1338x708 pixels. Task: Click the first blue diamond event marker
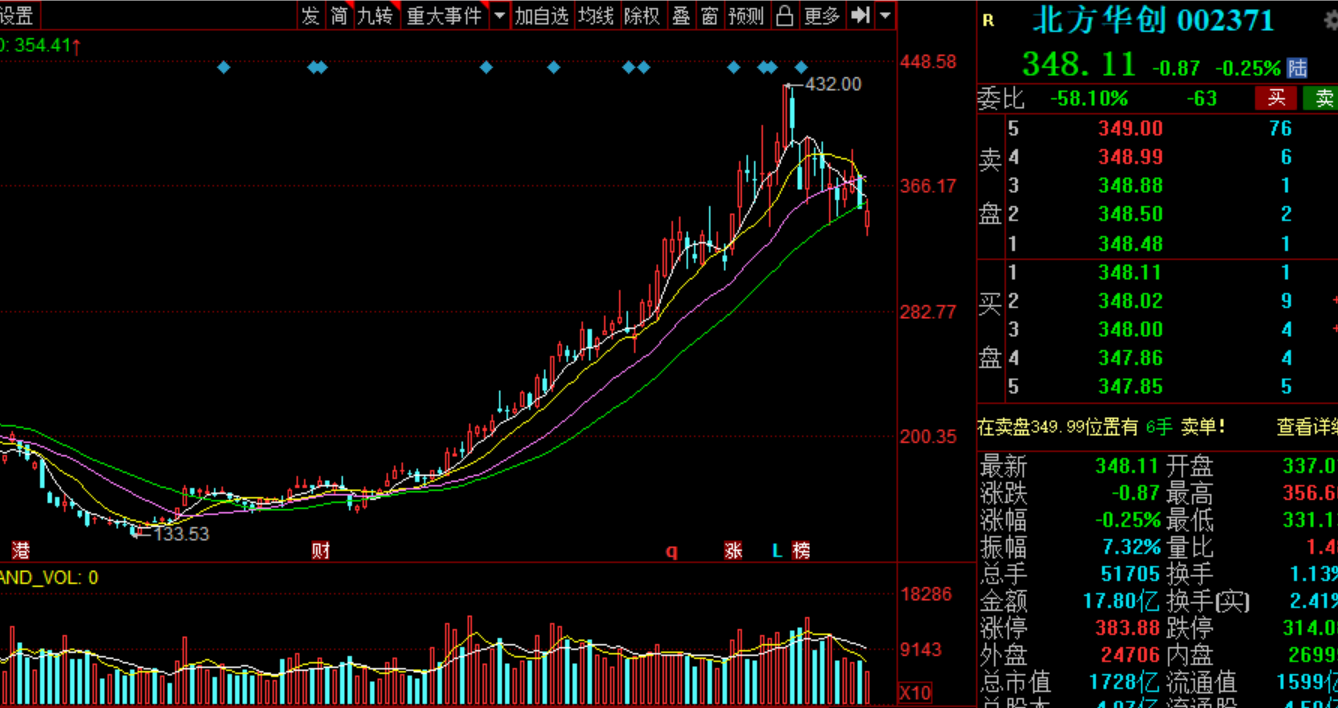pos(223,67)
